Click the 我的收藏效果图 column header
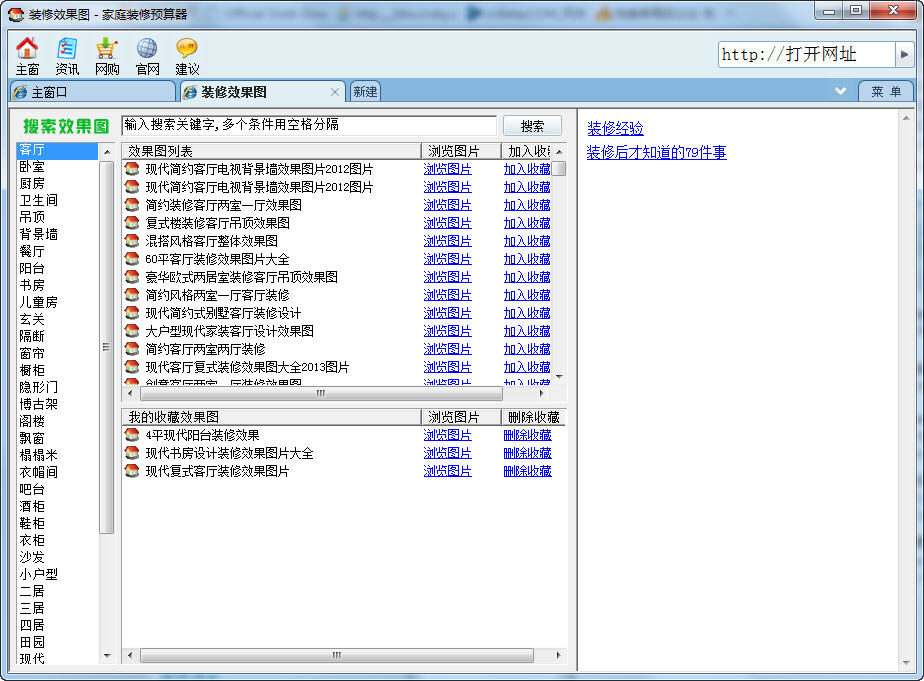The image size is (924, 681). (272, 418)
